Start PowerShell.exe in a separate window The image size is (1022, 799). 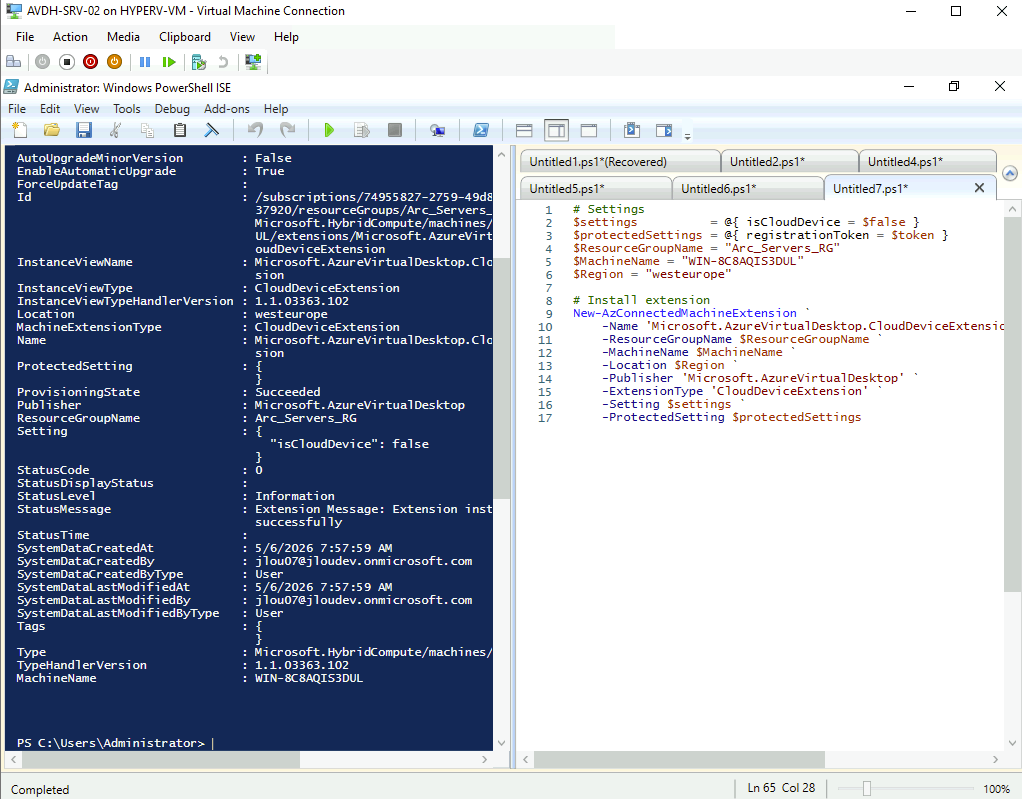[481, 130]
